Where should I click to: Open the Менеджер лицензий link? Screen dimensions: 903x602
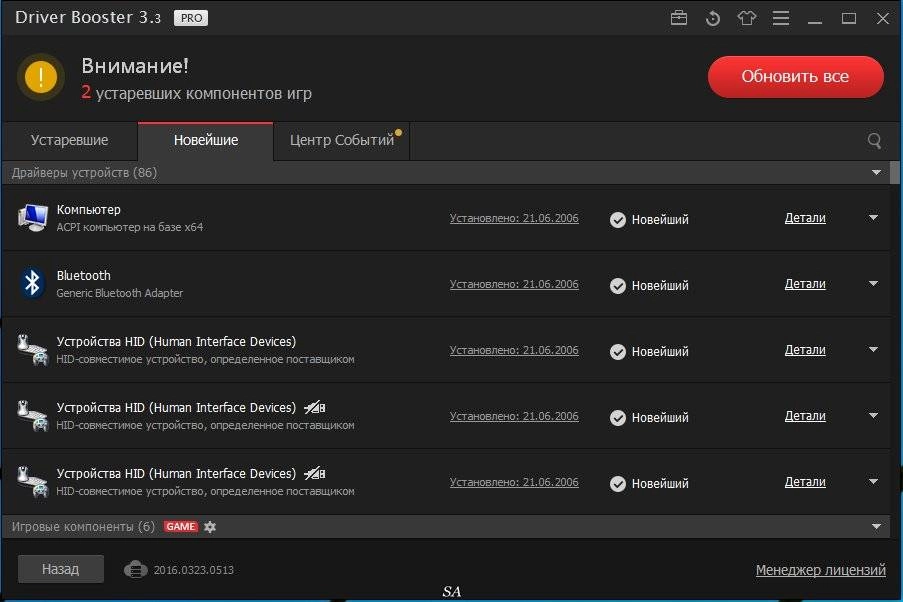point(821,570)
